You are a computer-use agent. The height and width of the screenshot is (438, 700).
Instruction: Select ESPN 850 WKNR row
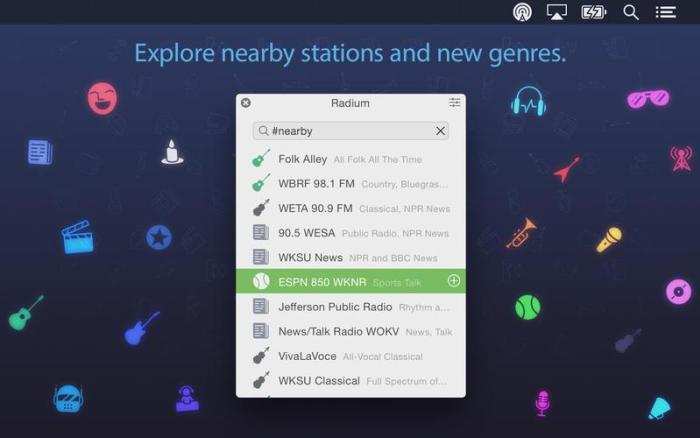[350, 281]
